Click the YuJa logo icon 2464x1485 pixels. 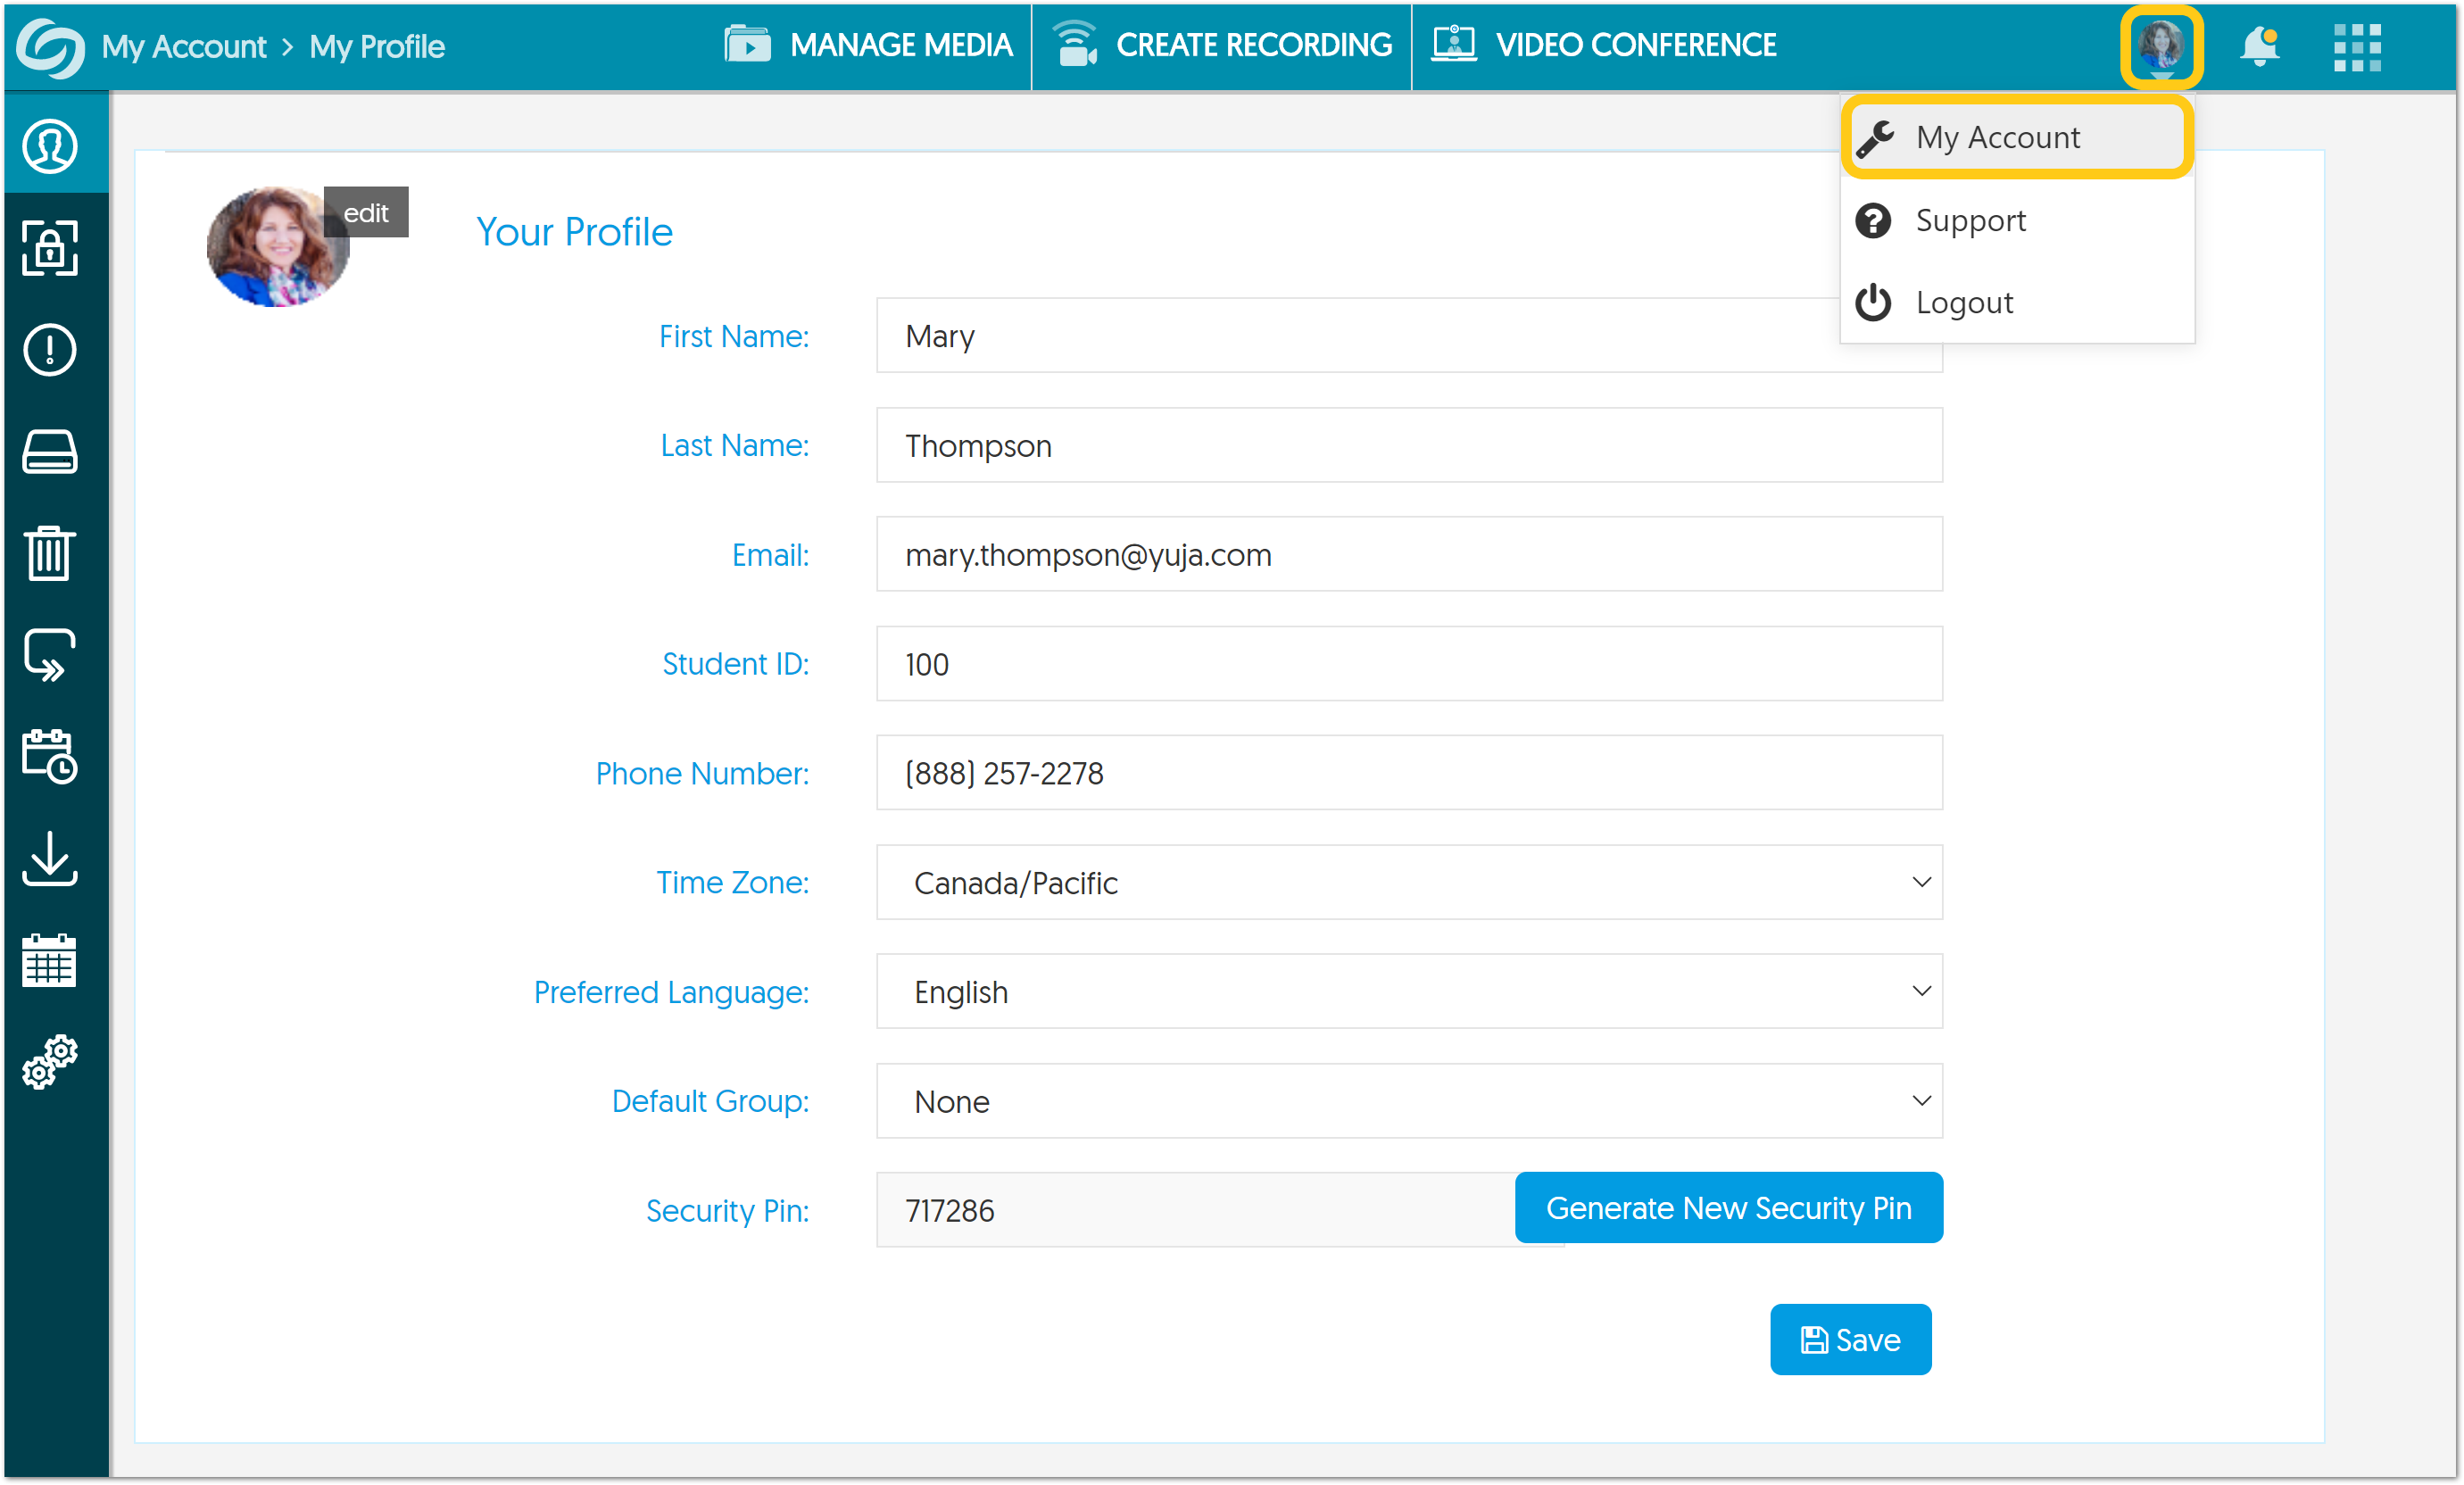tap(50, 47)
